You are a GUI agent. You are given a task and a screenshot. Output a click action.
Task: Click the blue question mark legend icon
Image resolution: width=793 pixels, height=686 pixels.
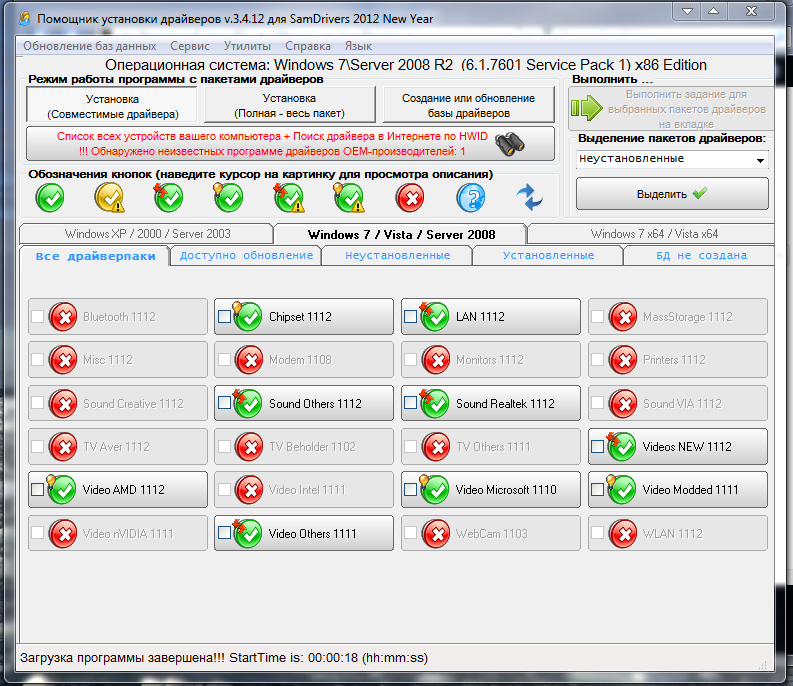point(470,197)
